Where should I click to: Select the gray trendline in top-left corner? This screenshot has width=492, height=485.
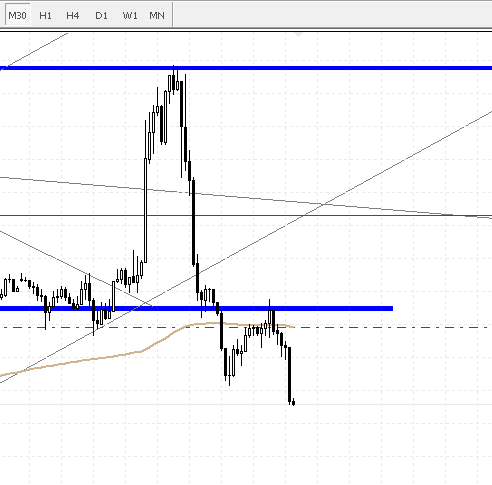click(33, 52)
